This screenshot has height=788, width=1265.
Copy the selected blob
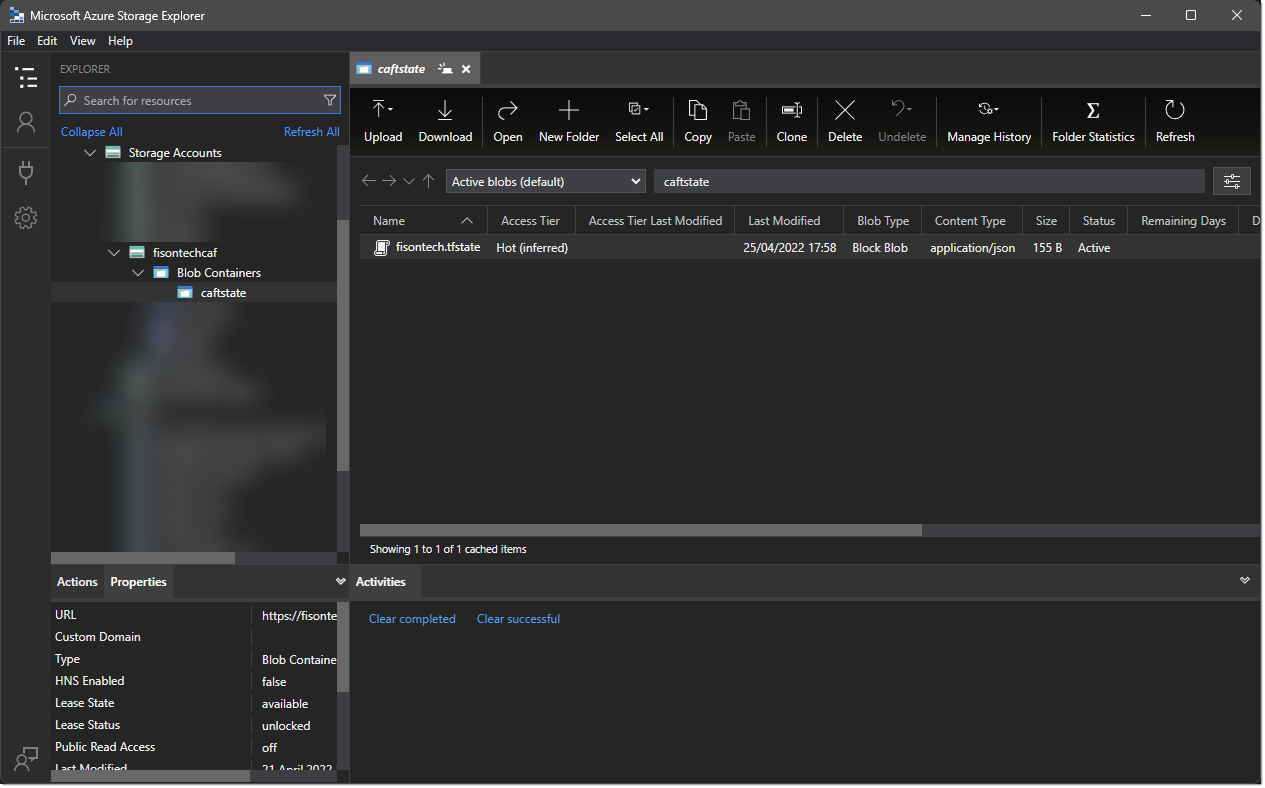(x=698, y=122)
